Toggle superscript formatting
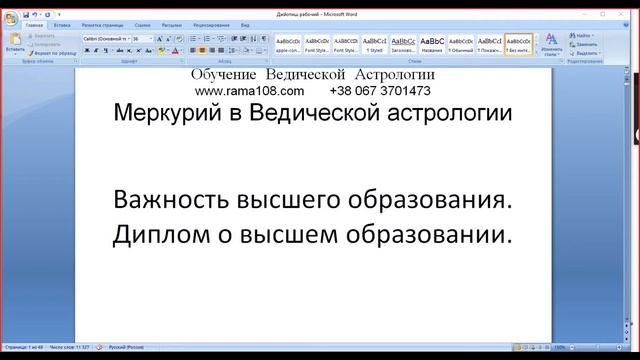640x360 pixels. coord(138,51)
